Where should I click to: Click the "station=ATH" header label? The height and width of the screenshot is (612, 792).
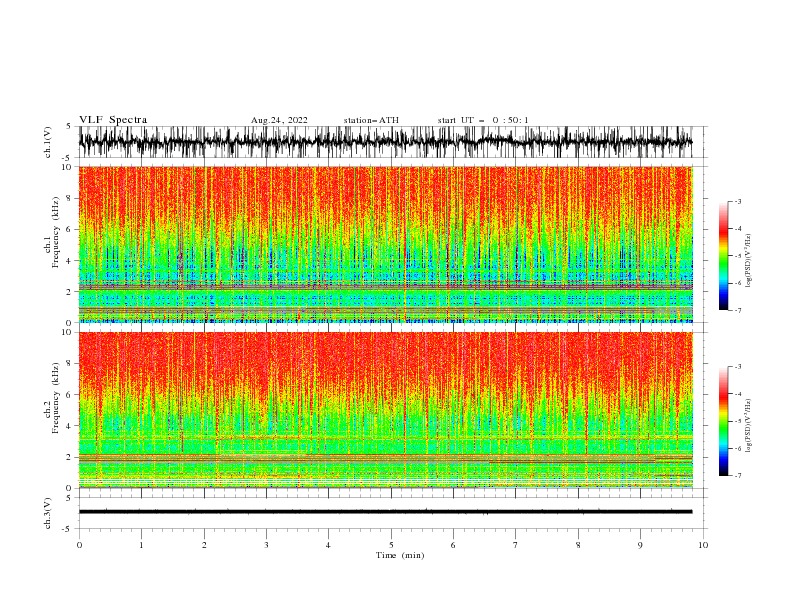point(371,120)
